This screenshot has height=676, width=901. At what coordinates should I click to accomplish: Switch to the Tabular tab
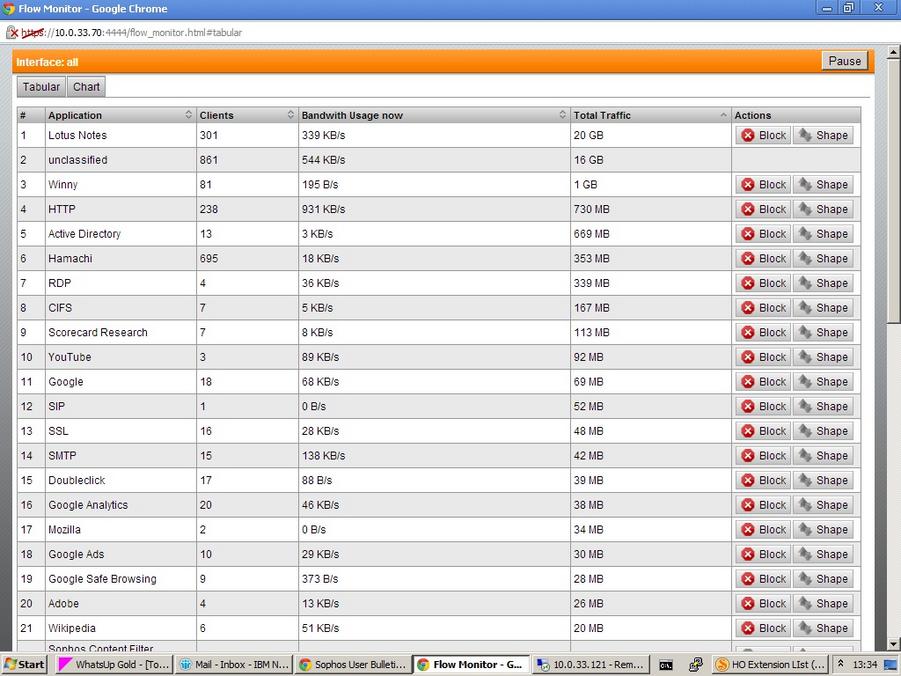point(41,87)
